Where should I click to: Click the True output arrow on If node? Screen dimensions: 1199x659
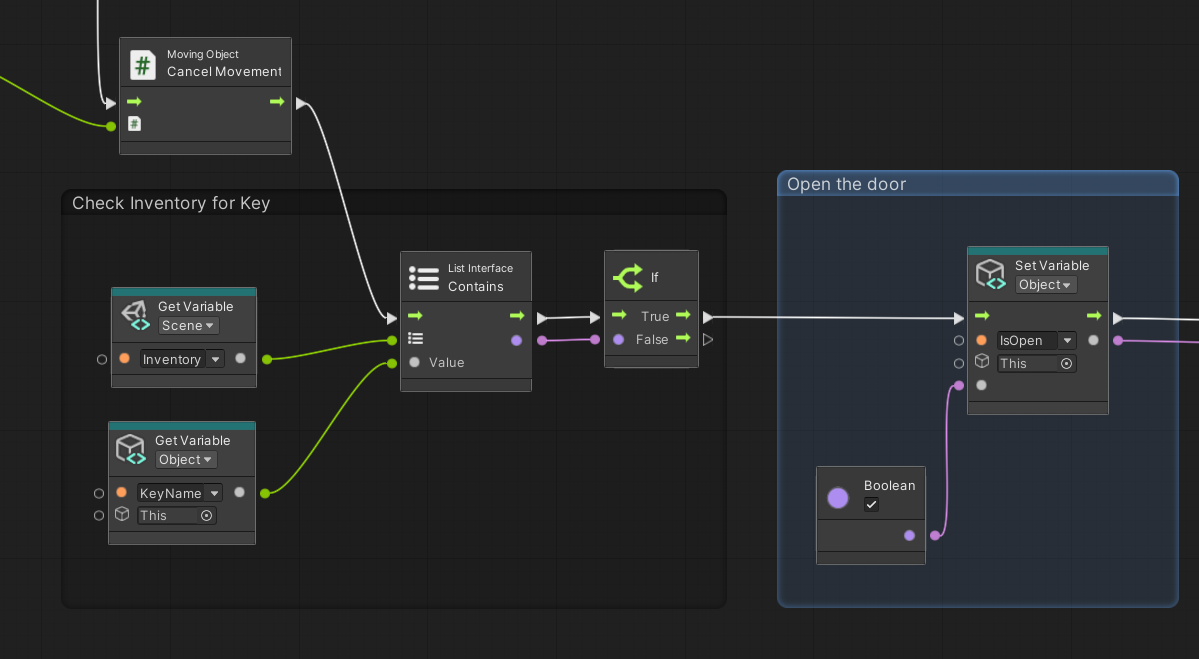point(683,316)
